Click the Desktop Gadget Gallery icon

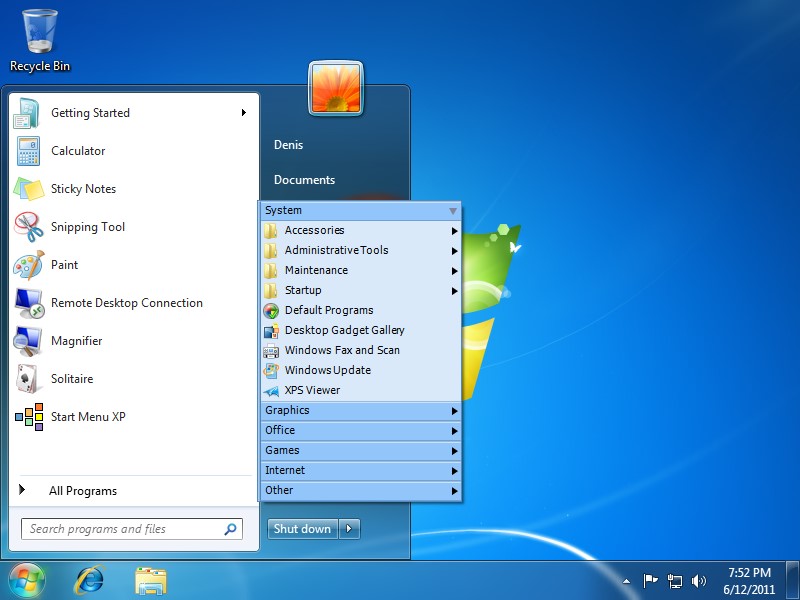tap(271, 331)
